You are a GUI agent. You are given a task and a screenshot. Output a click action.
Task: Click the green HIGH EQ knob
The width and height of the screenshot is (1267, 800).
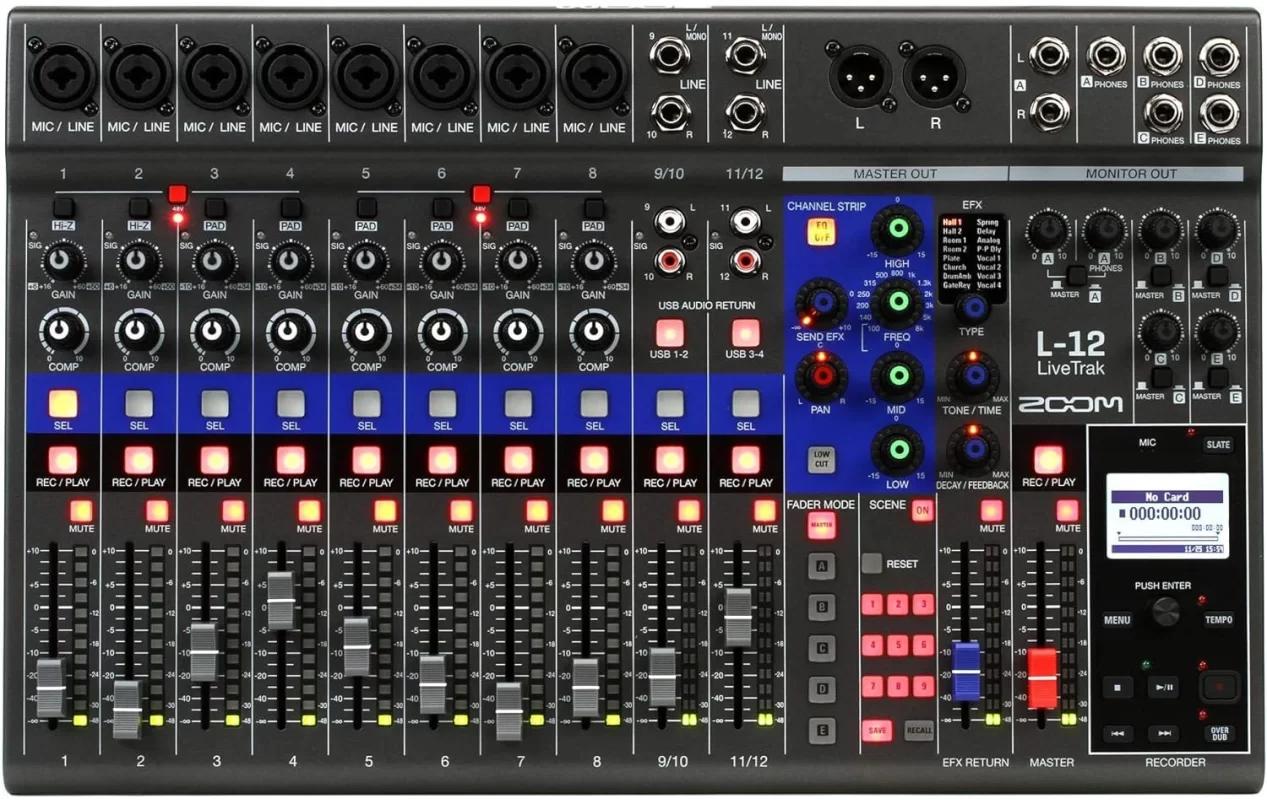coord(897,228)
